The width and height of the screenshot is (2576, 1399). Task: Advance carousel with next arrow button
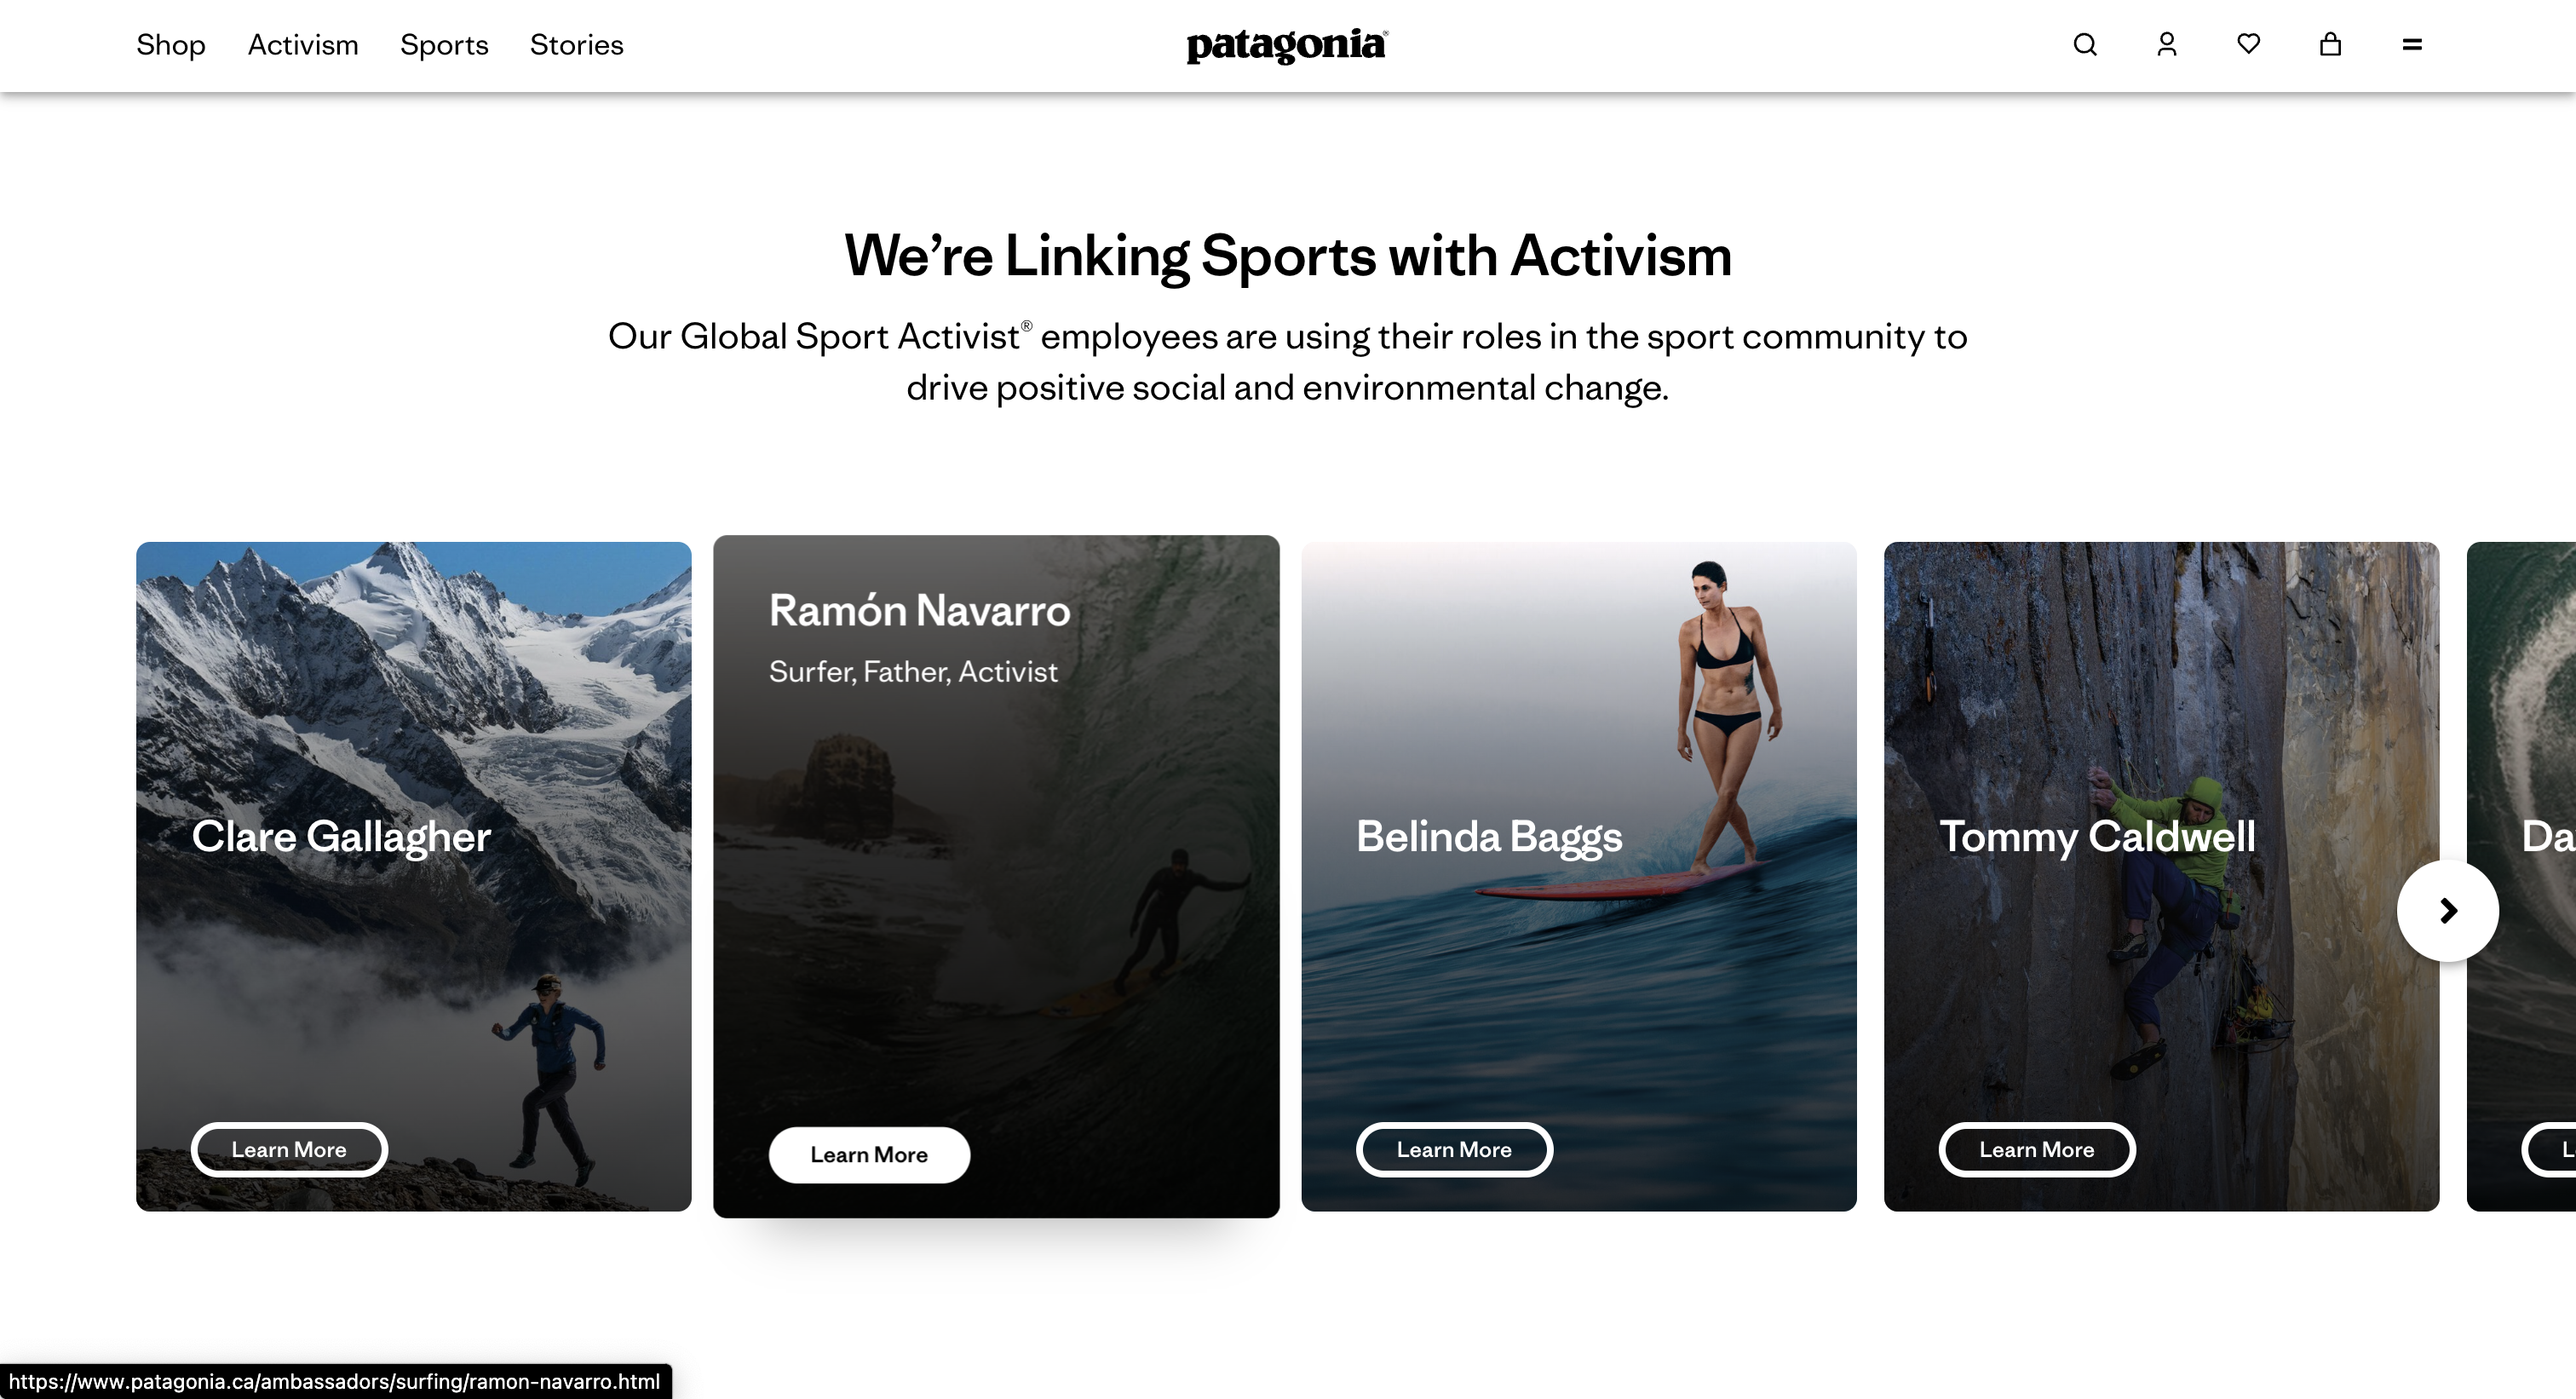click(2448, 910)
